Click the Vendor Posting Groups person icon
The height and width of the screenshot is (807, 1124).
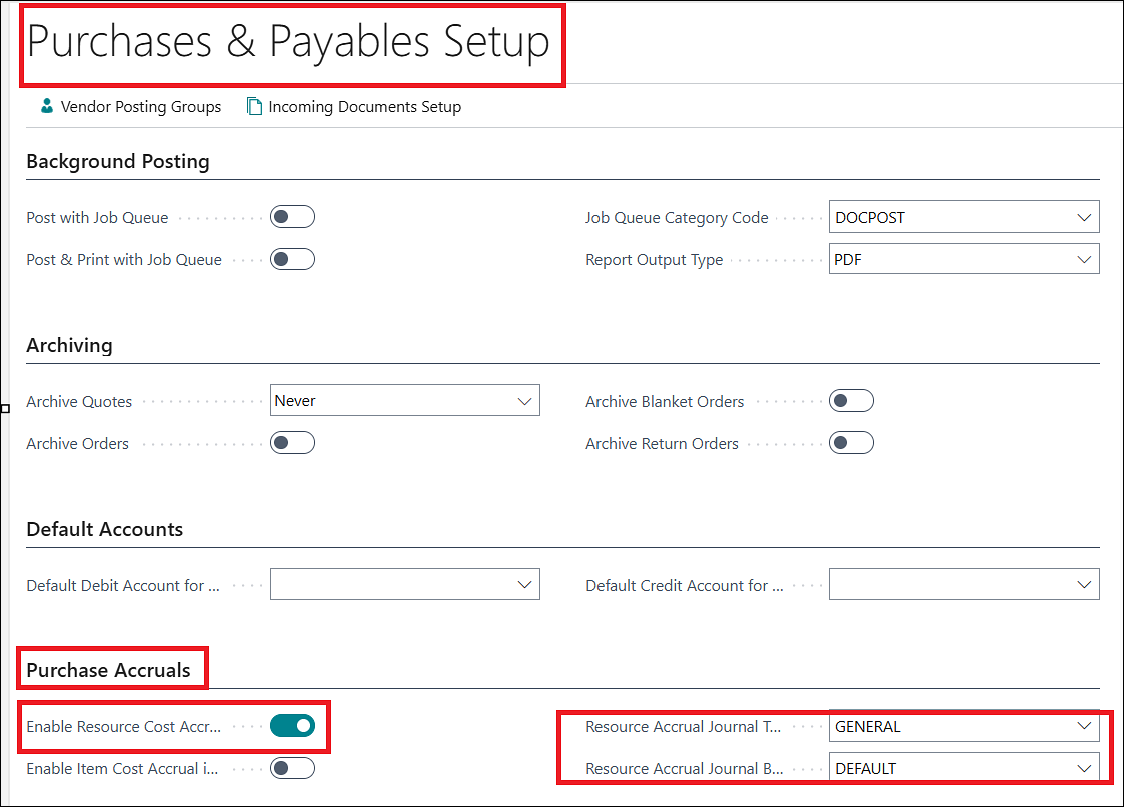click(x=47, y=106)
